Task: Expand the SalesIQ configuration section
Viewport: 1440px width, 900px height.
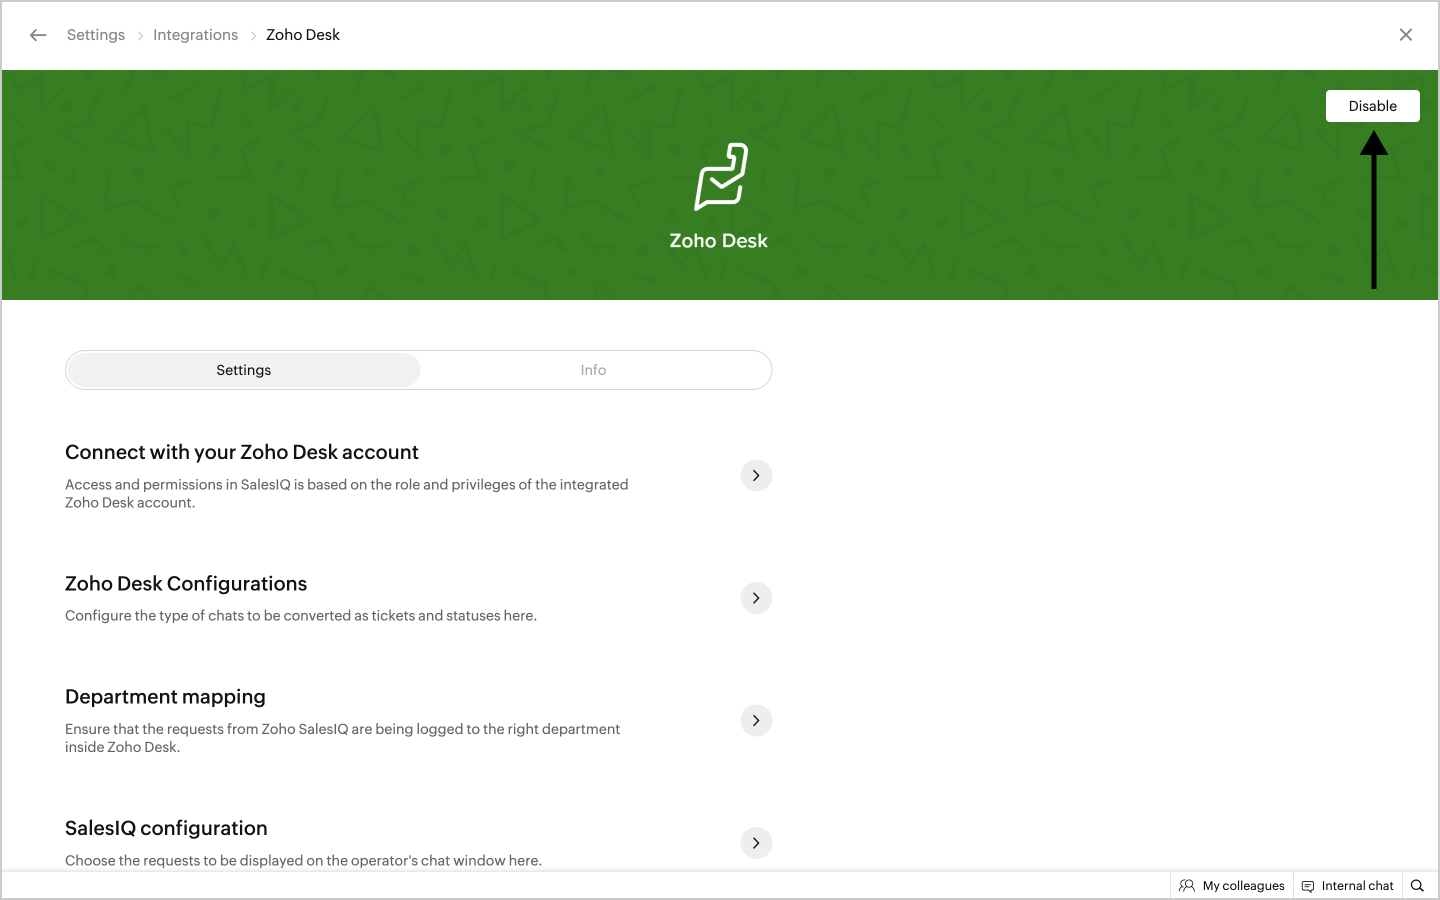Action: (x=756, y=843)
